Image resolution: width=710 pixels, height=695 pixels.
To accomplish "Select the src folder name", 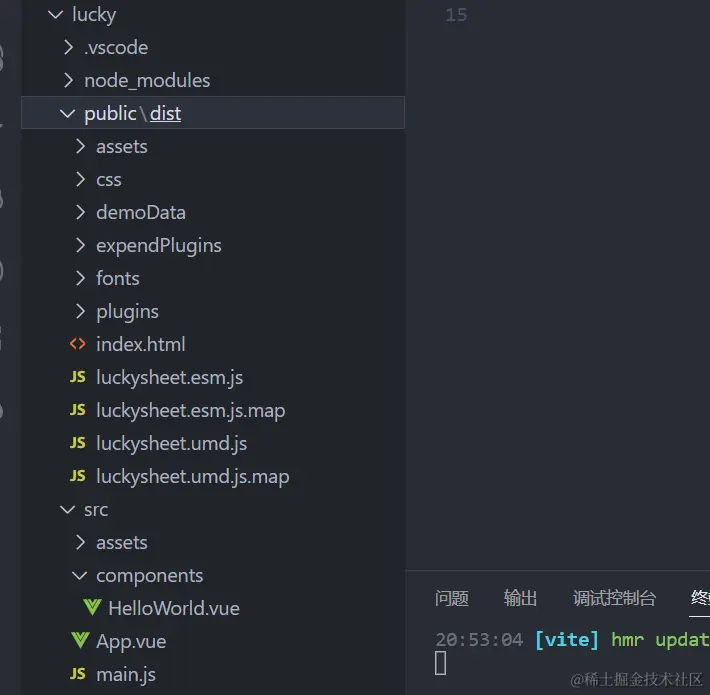I will click(x=96, y=510).
